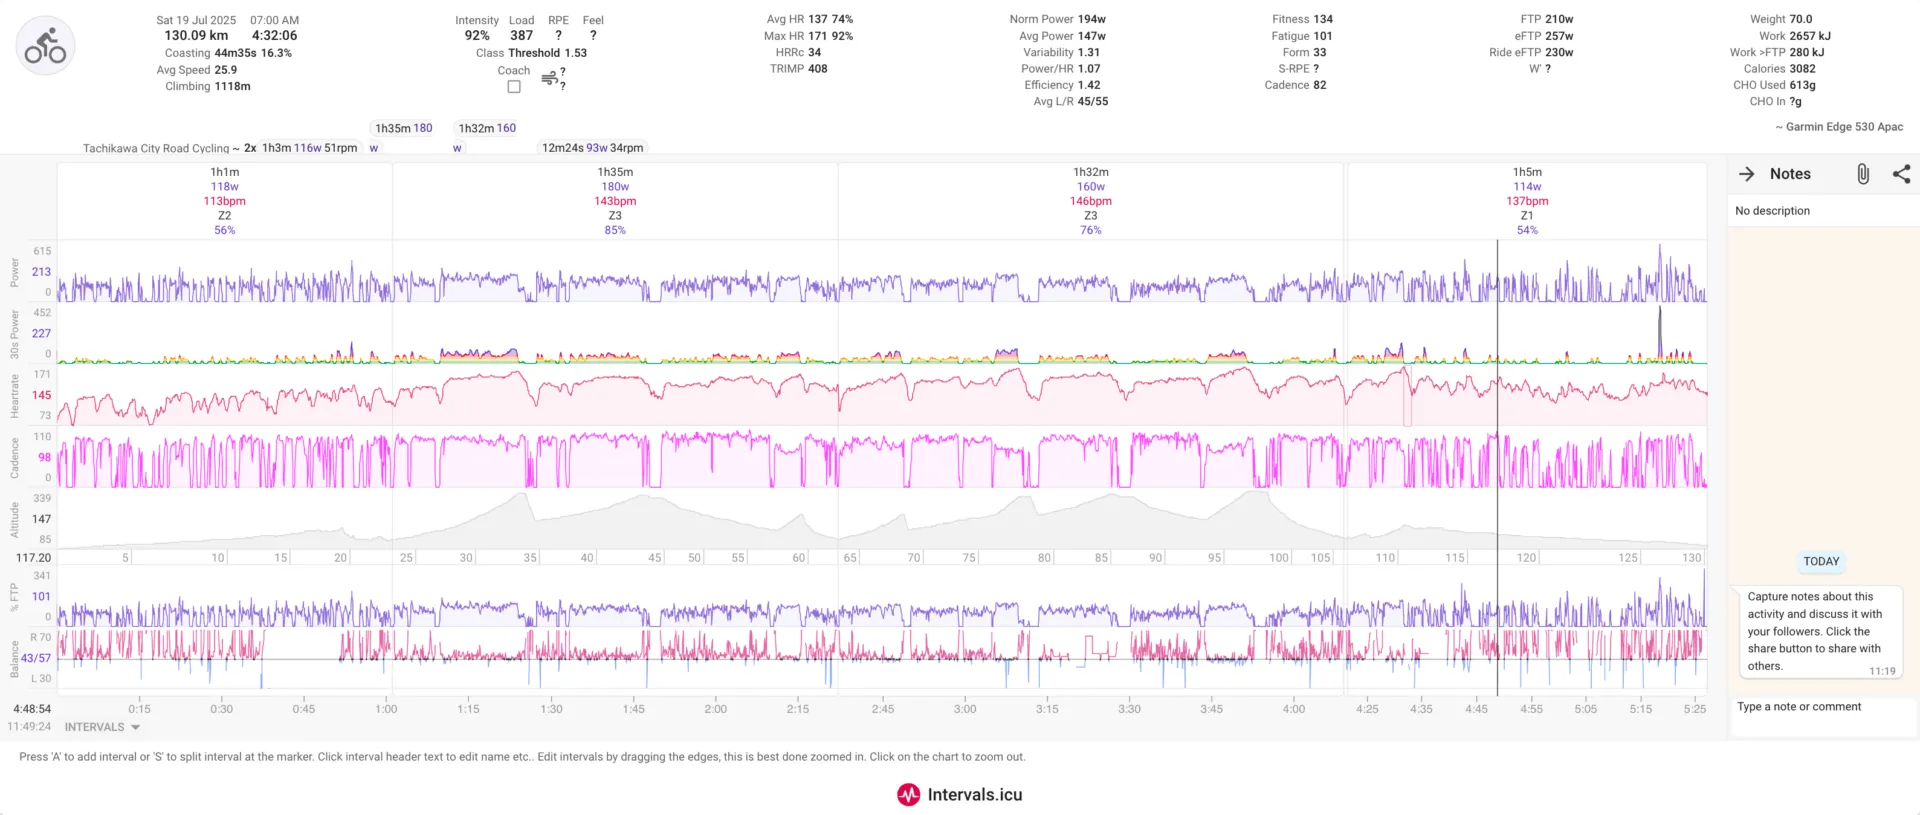Click the Feel question mark value
Screen dimensions: 1920x815
[593, 36]
